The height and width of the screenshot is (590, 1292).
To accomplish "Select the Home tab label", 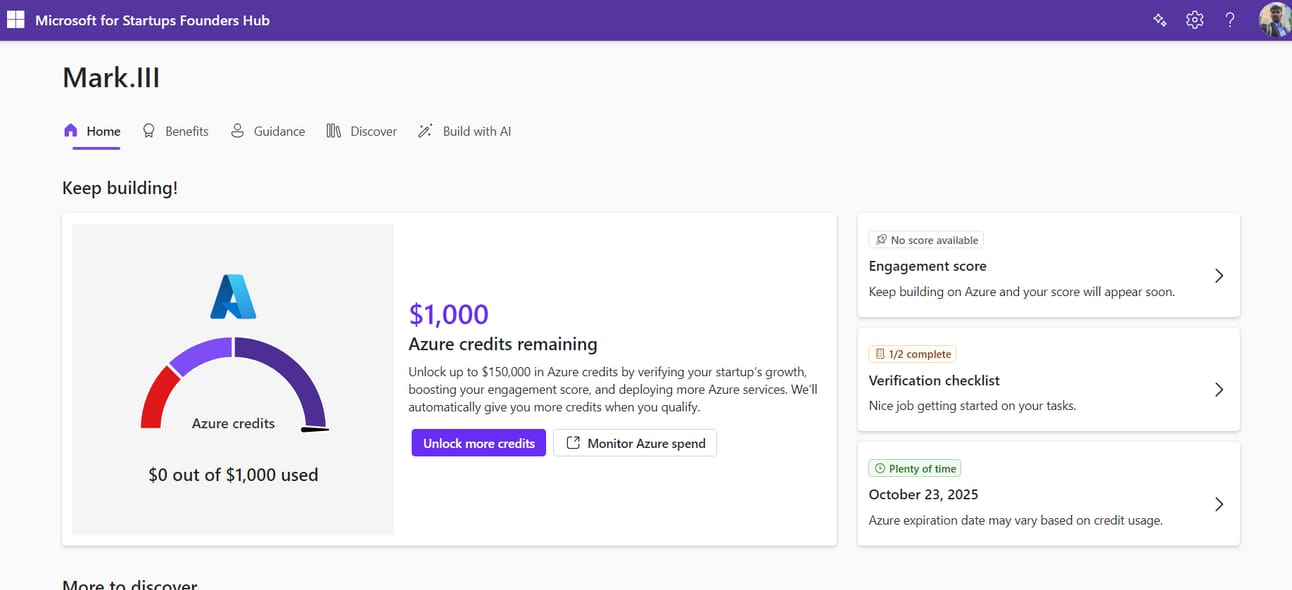I will 104,131.
